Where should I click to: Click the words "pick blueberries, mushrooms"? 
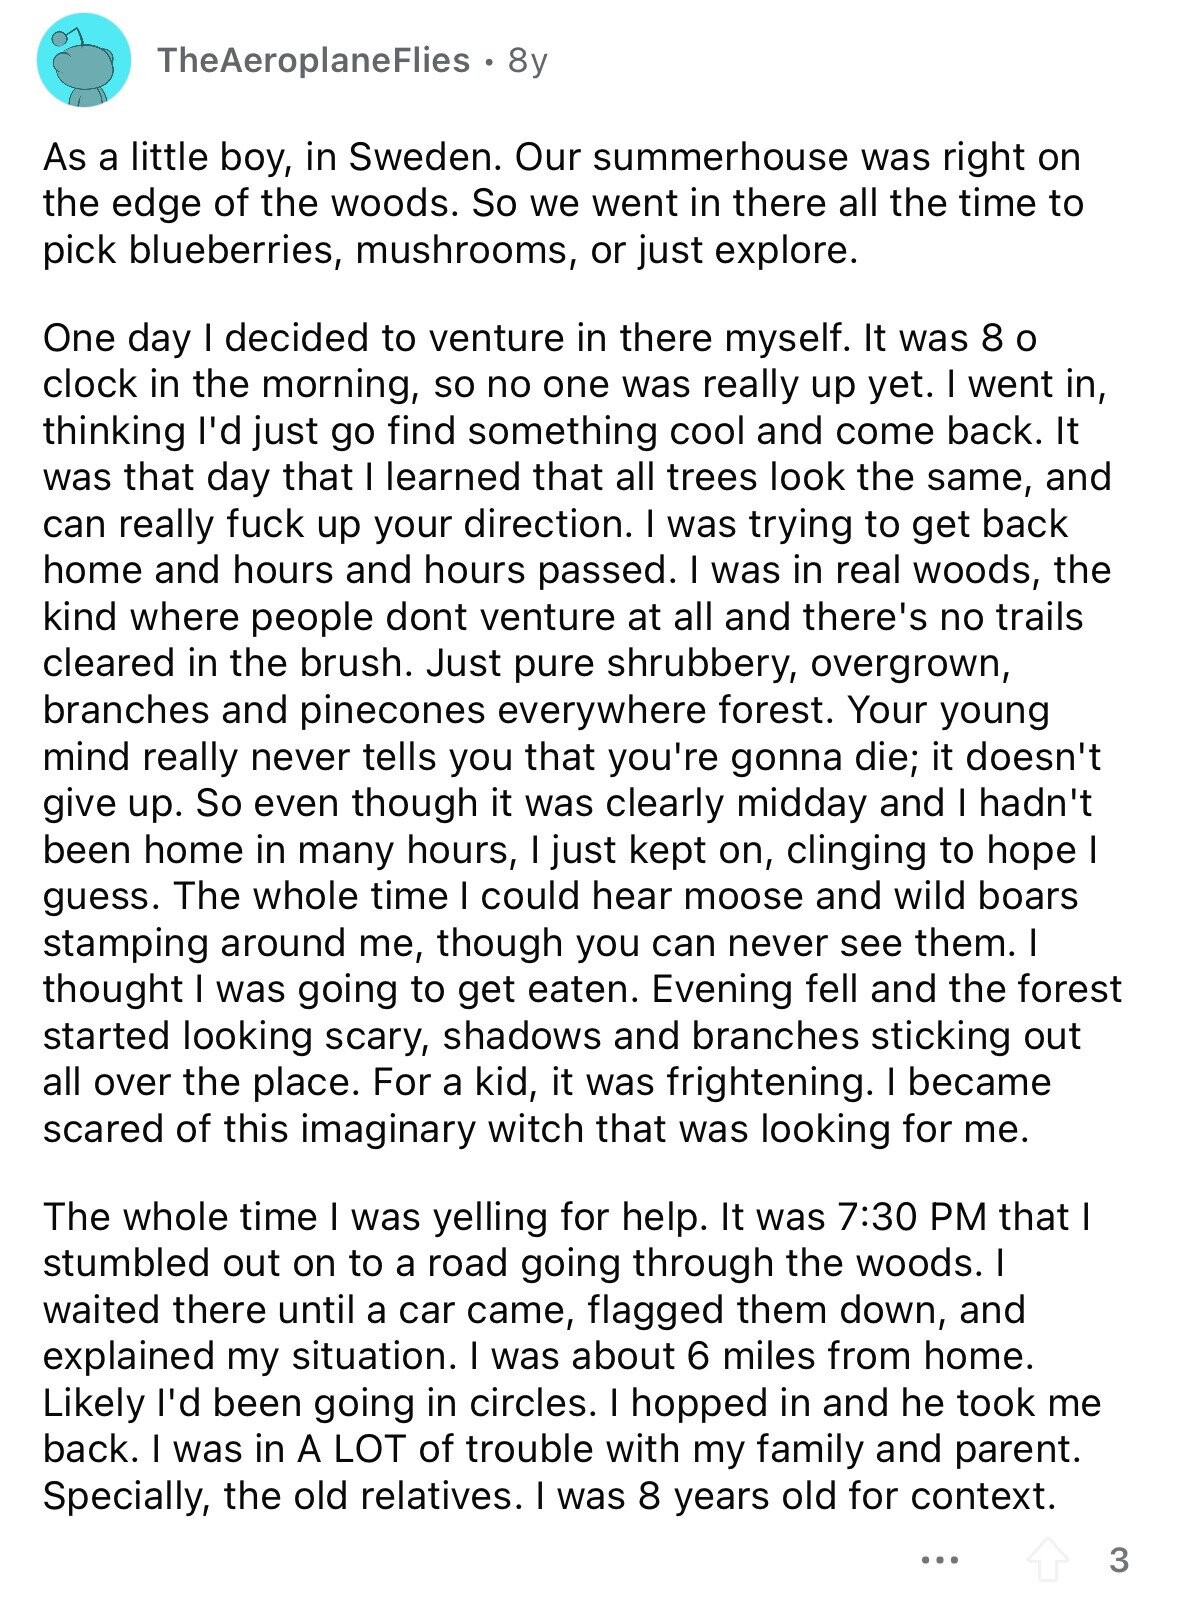(x=307, y=250)
